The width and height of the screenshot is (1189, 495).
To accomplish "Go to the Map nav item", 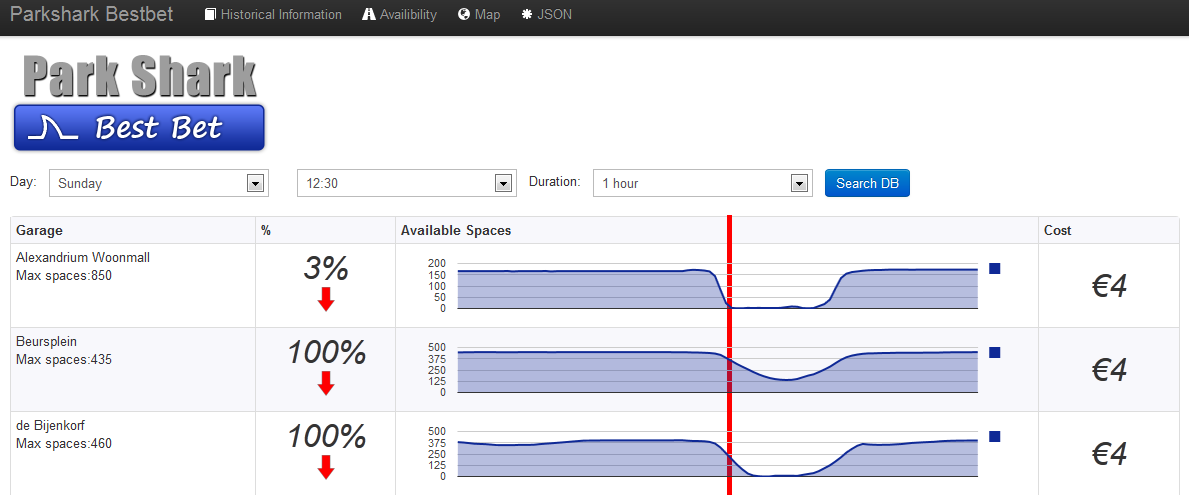I will click(479, 14).
